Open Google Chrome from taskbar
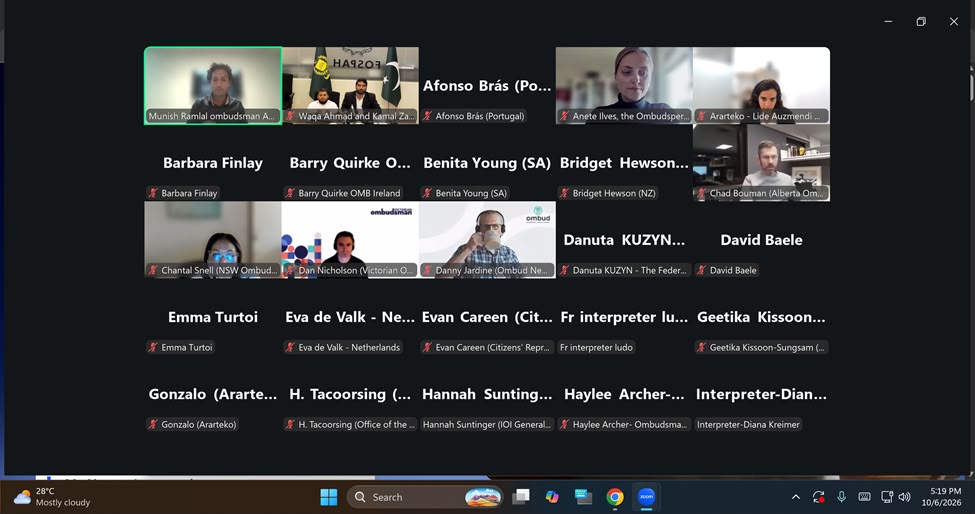Screen dimensions: 975x514 (x=615, y=497)
